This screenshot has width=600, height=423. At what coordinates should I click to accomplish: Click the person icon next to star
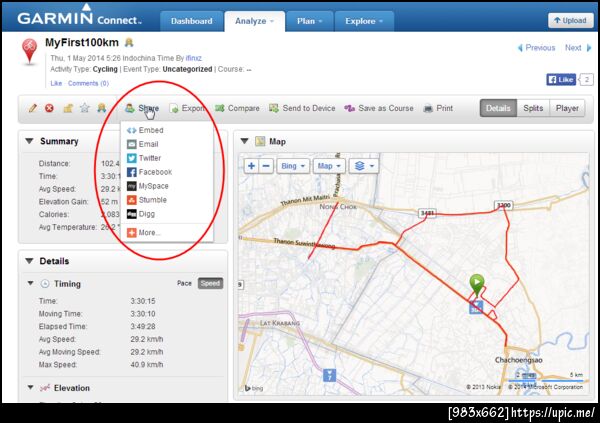(101, 108)
